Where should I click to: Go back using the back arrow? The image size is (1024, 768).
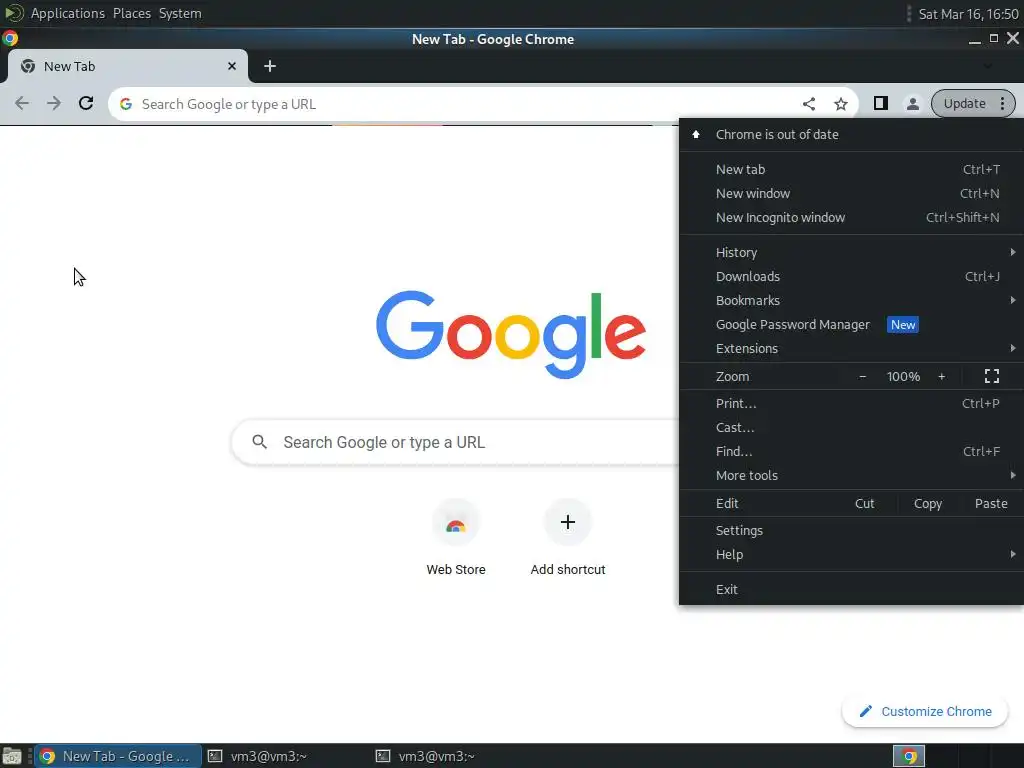tap(22, 103)
